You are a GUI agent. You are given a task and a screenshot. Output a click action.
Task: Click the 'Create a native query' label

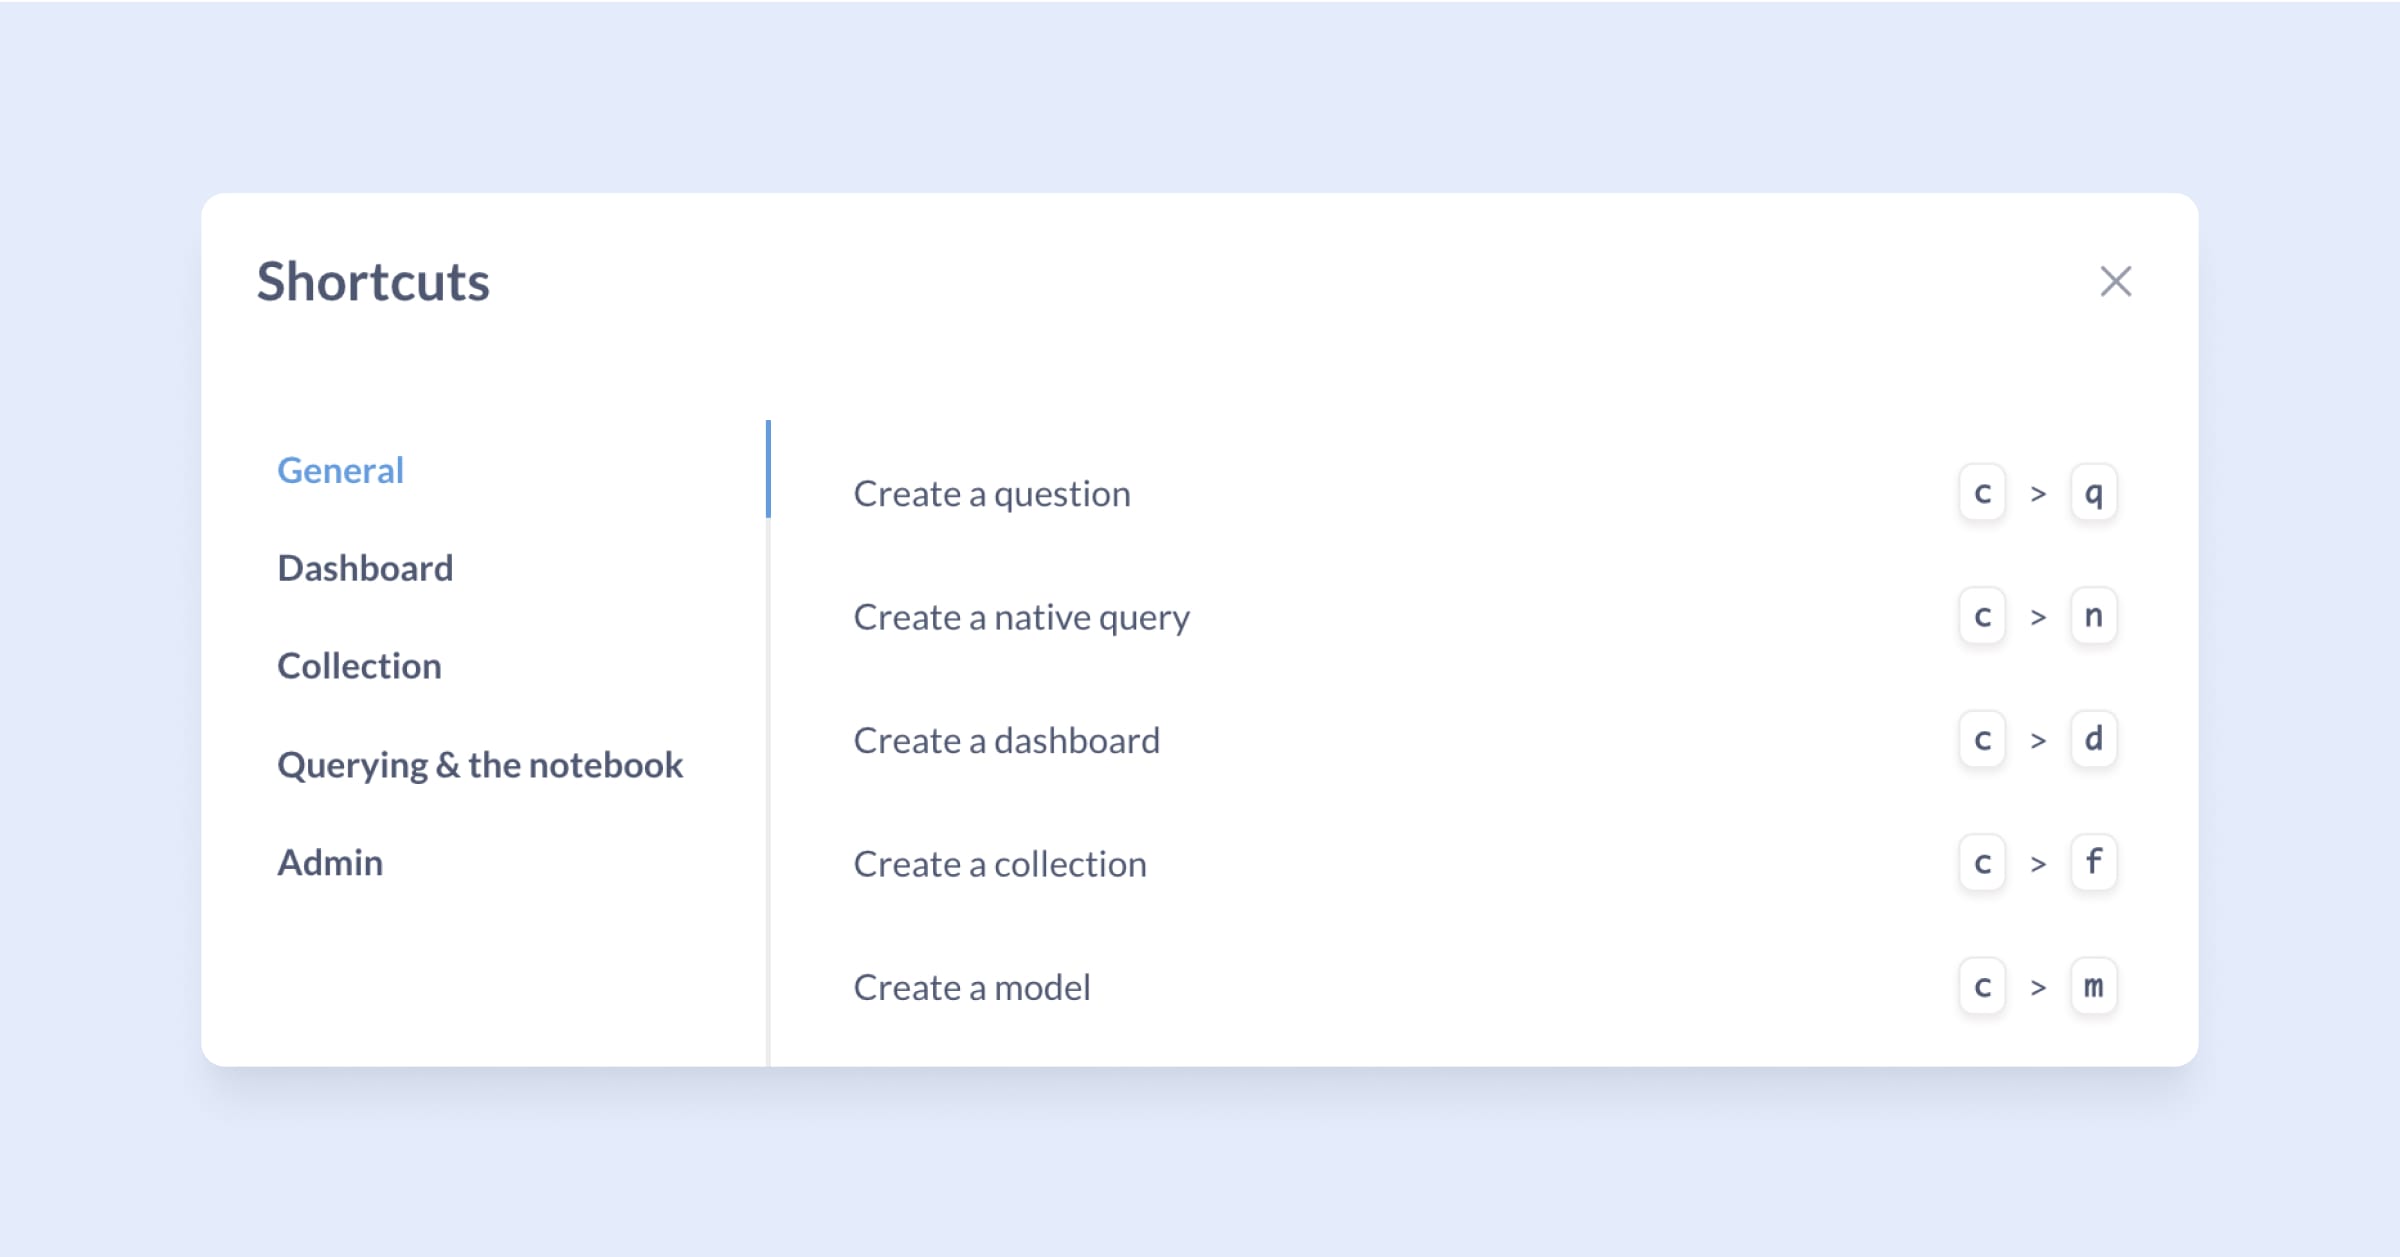point(1021,617)
